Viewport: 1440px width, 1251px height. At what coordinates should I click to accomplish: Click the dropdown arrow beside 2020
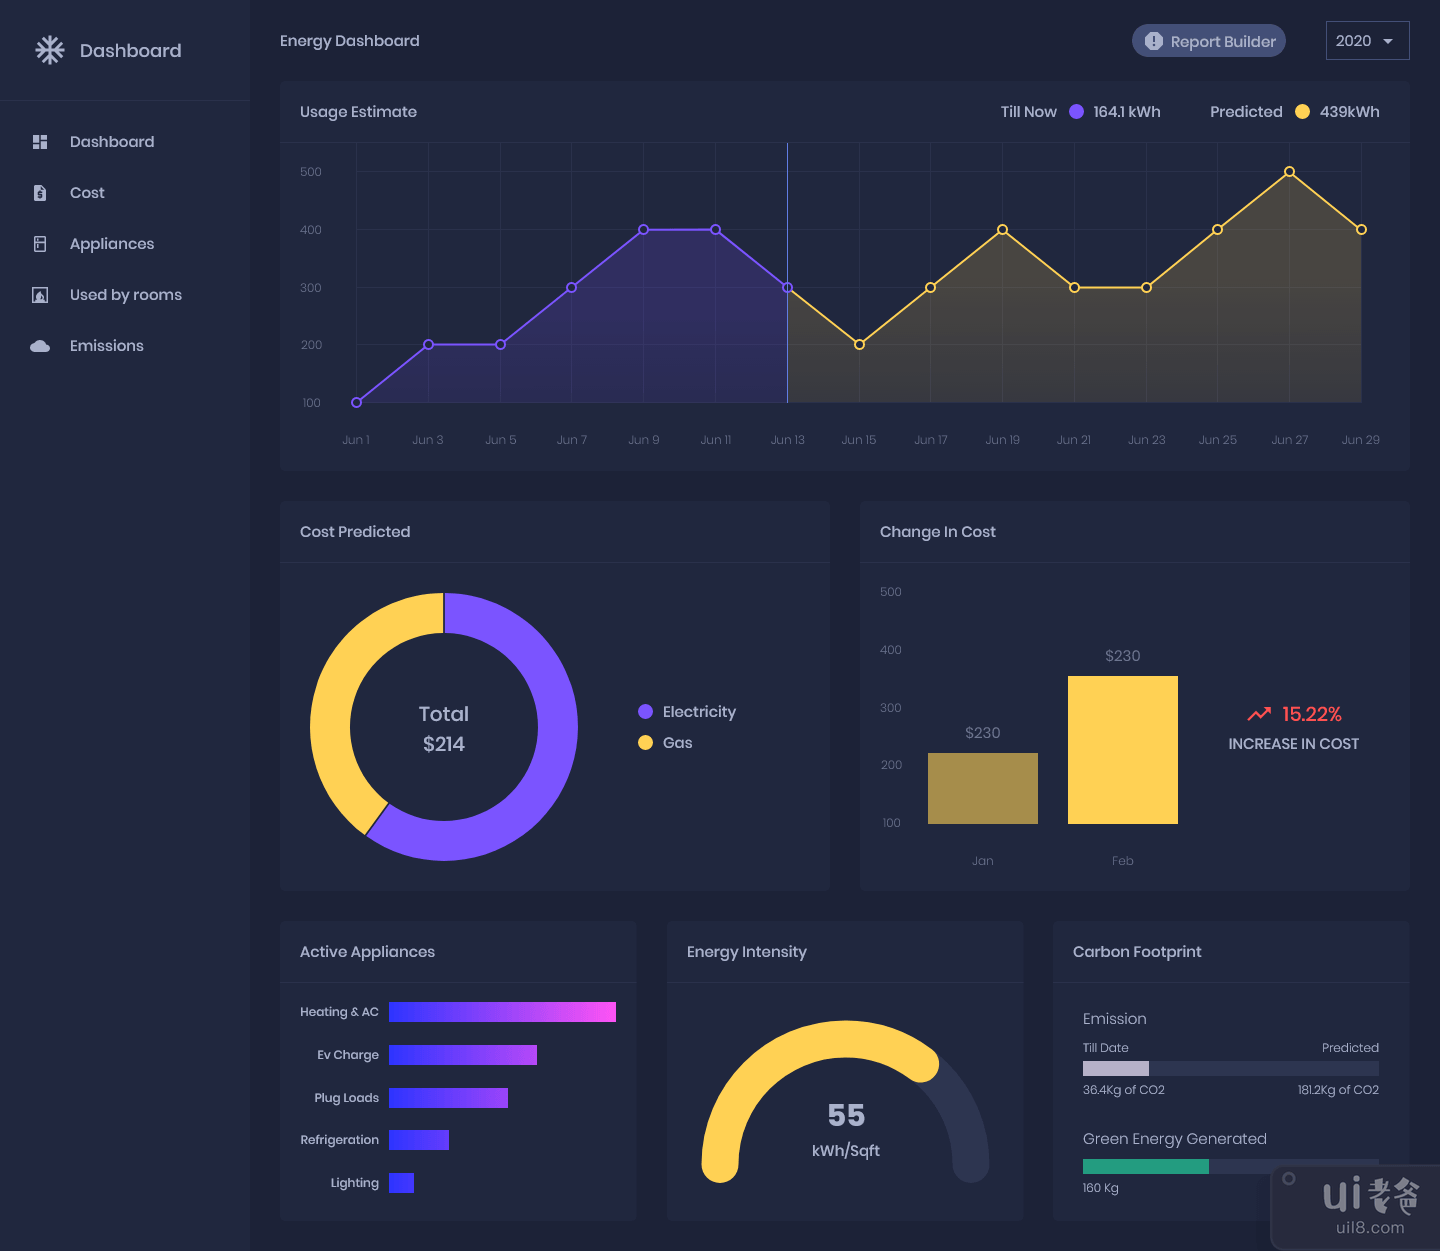(1388, 41)
